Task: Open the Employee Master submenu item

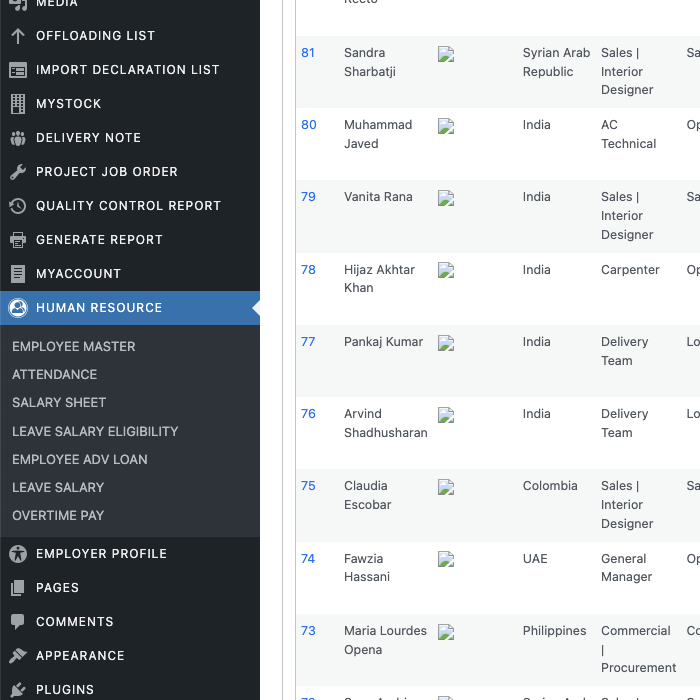Action: tap(74, 347)
